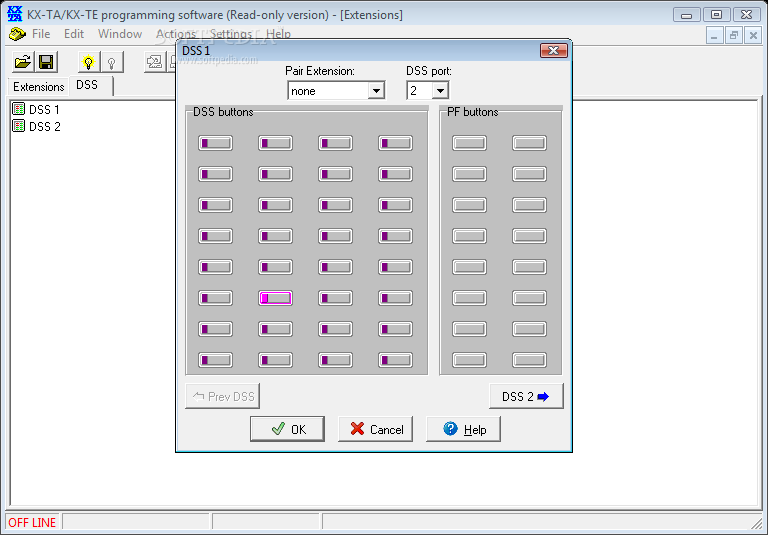Click DSS button in first row, first column
This screenshot has height=535, width=768.
216,143
